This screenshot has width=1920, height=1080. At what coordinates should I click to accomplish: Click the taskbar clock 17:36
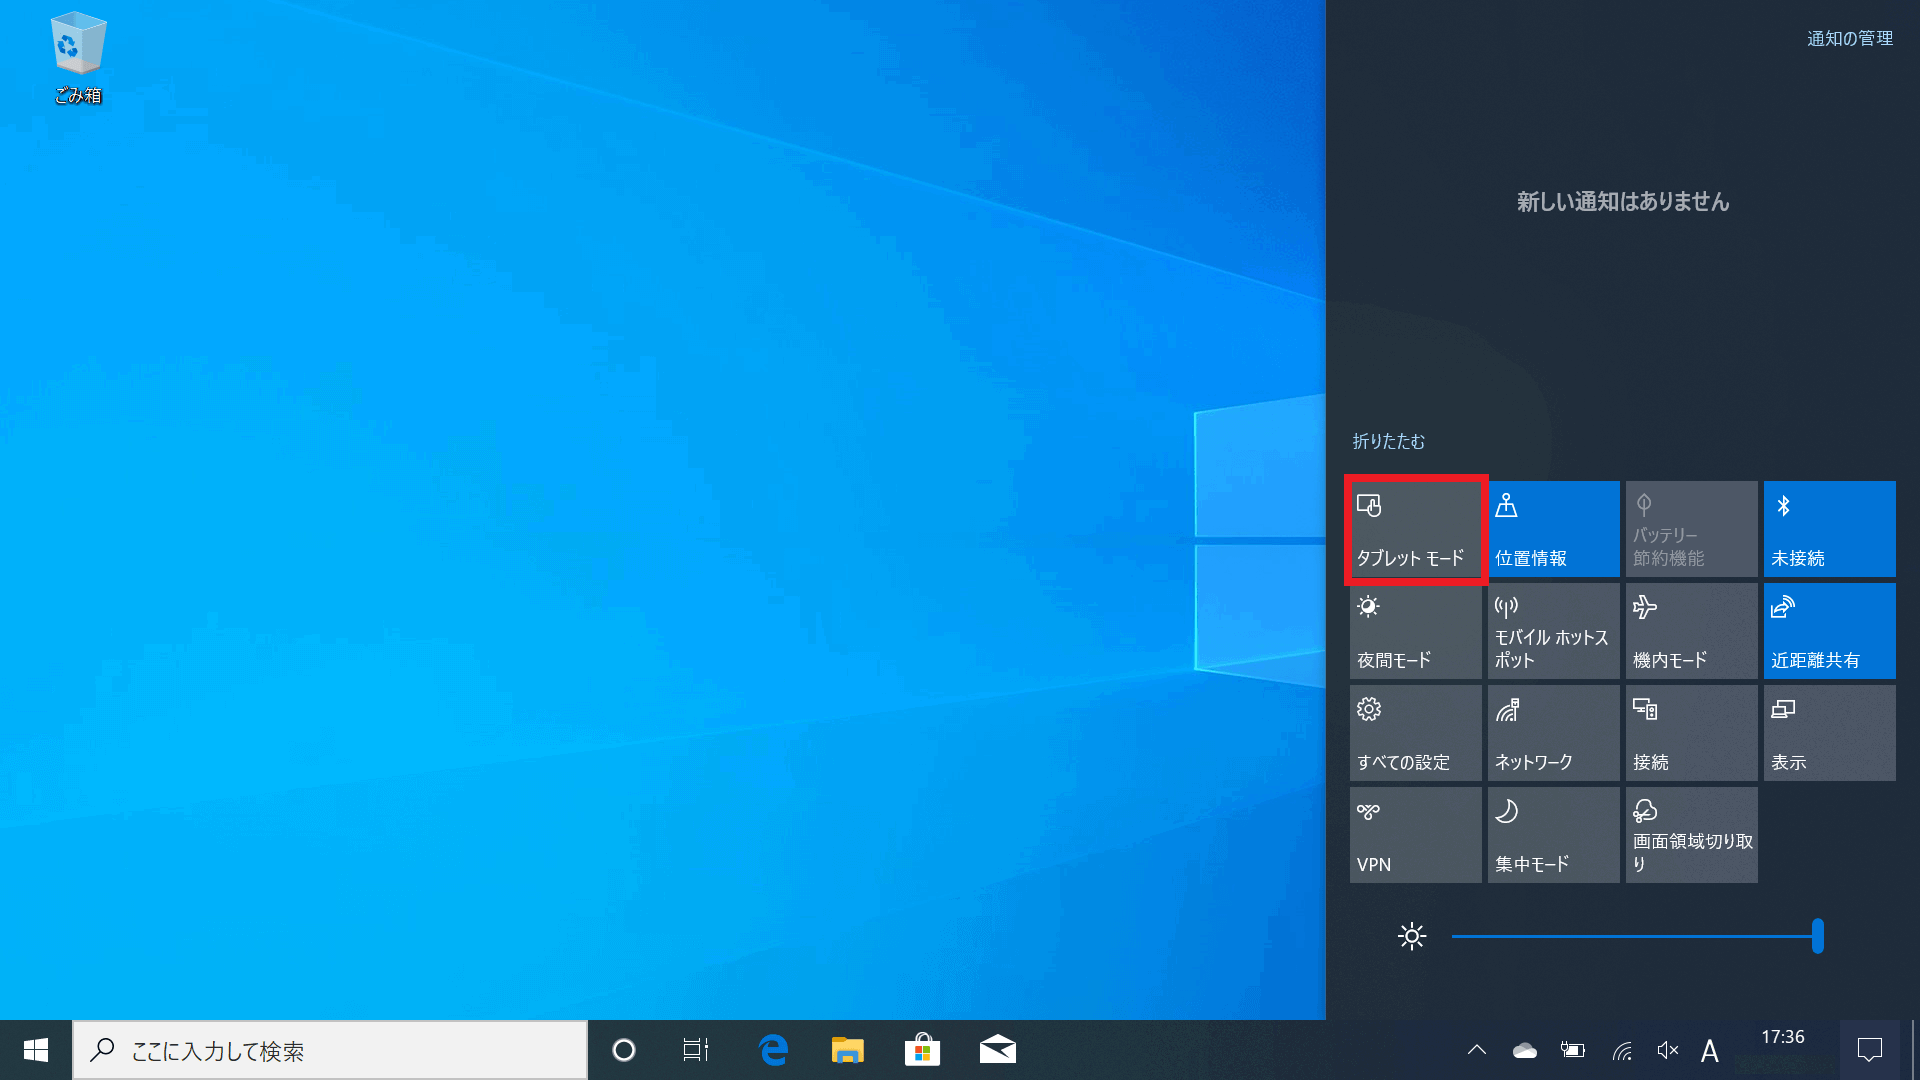1783,1038
